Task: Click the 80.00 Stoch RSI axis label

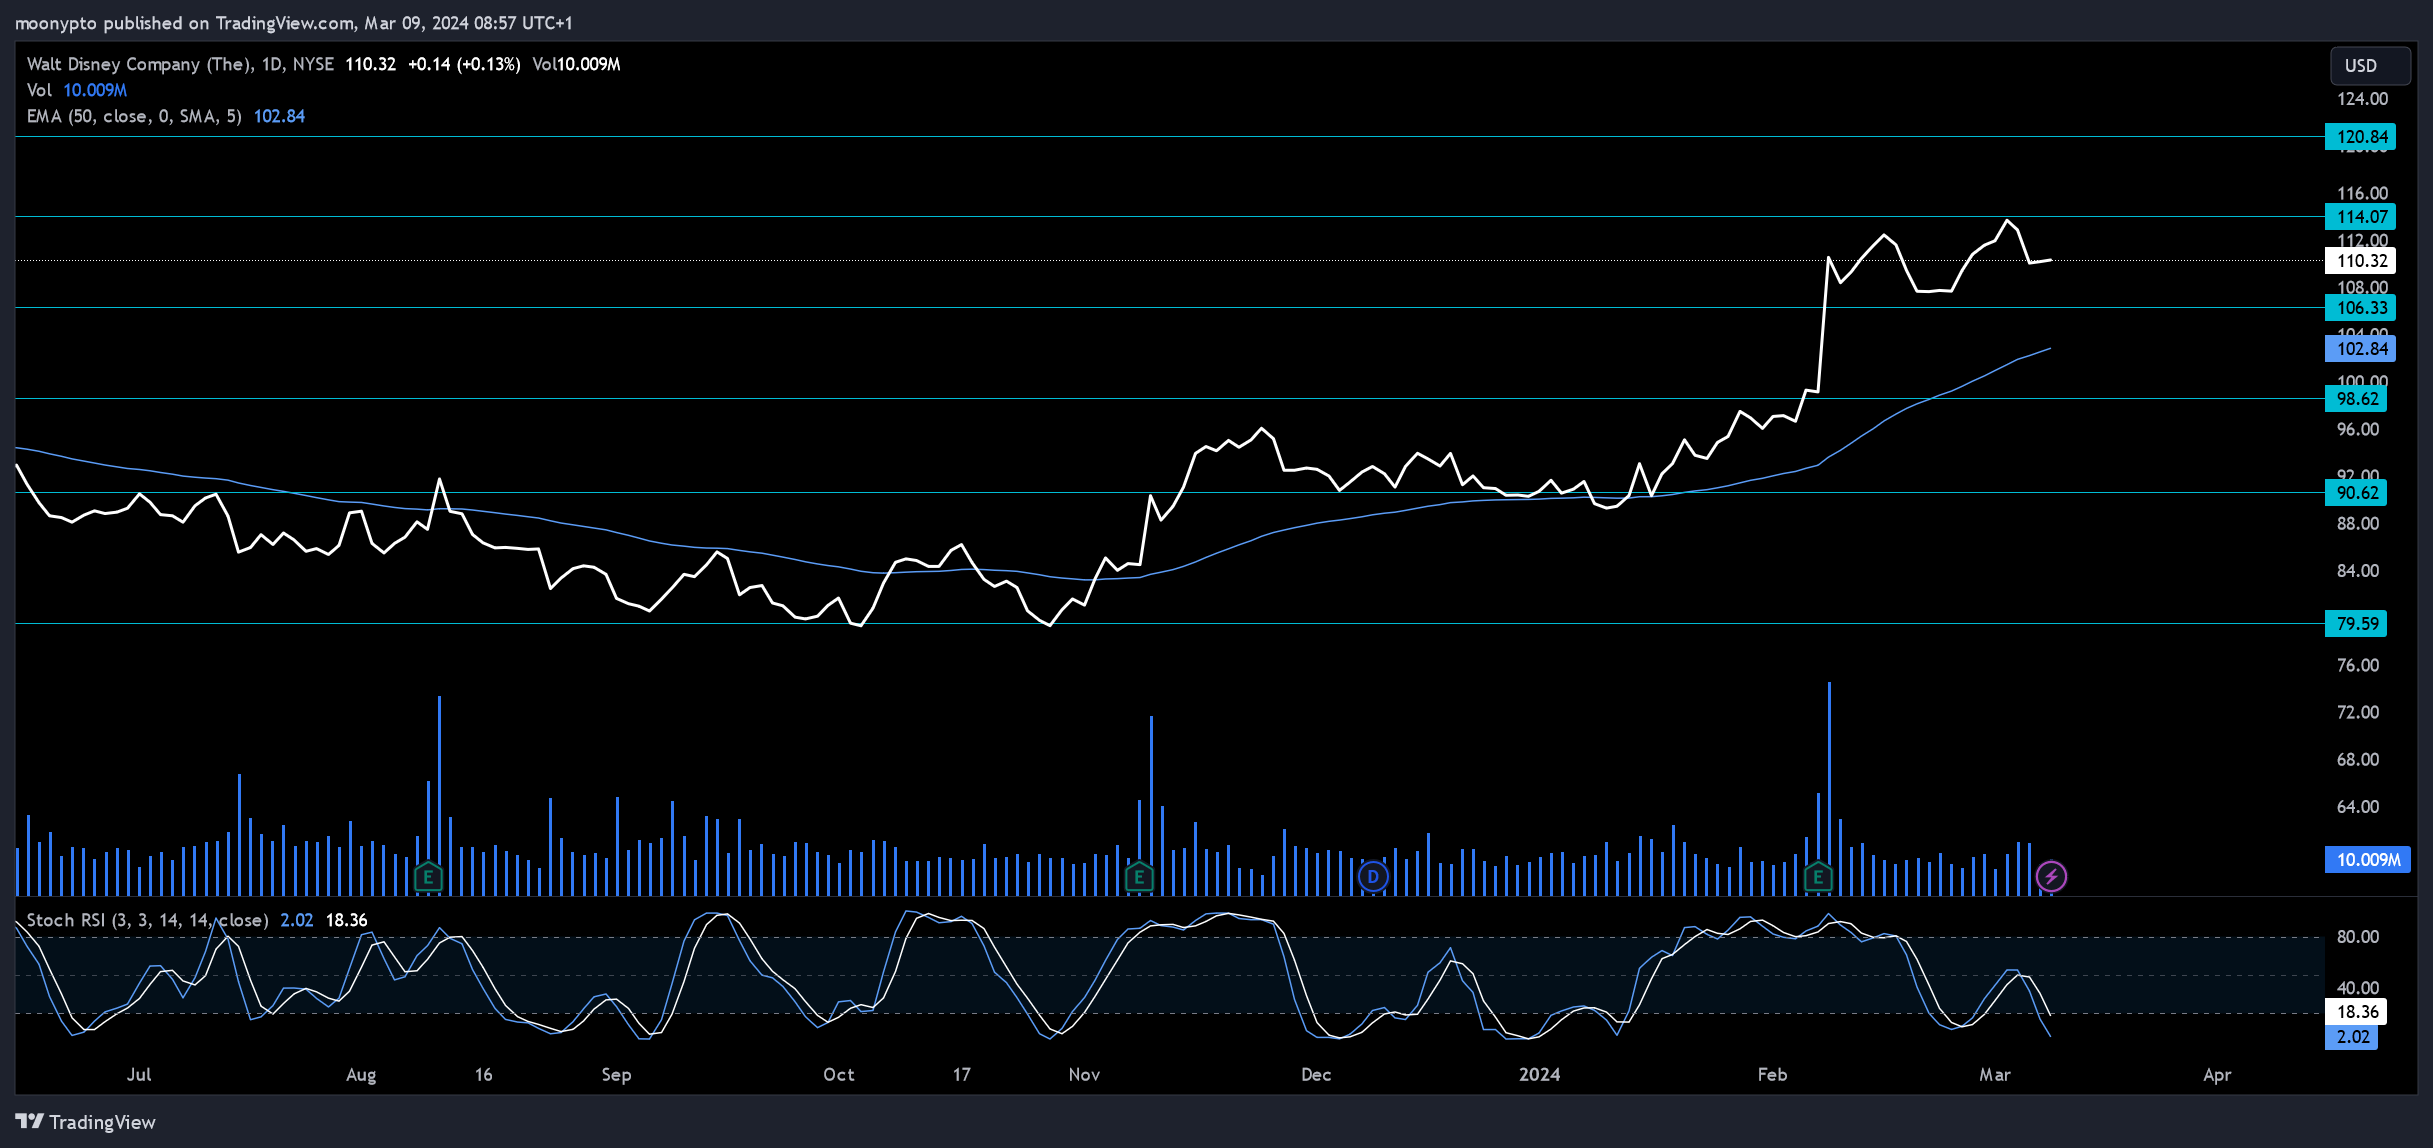Action: 2358,937
